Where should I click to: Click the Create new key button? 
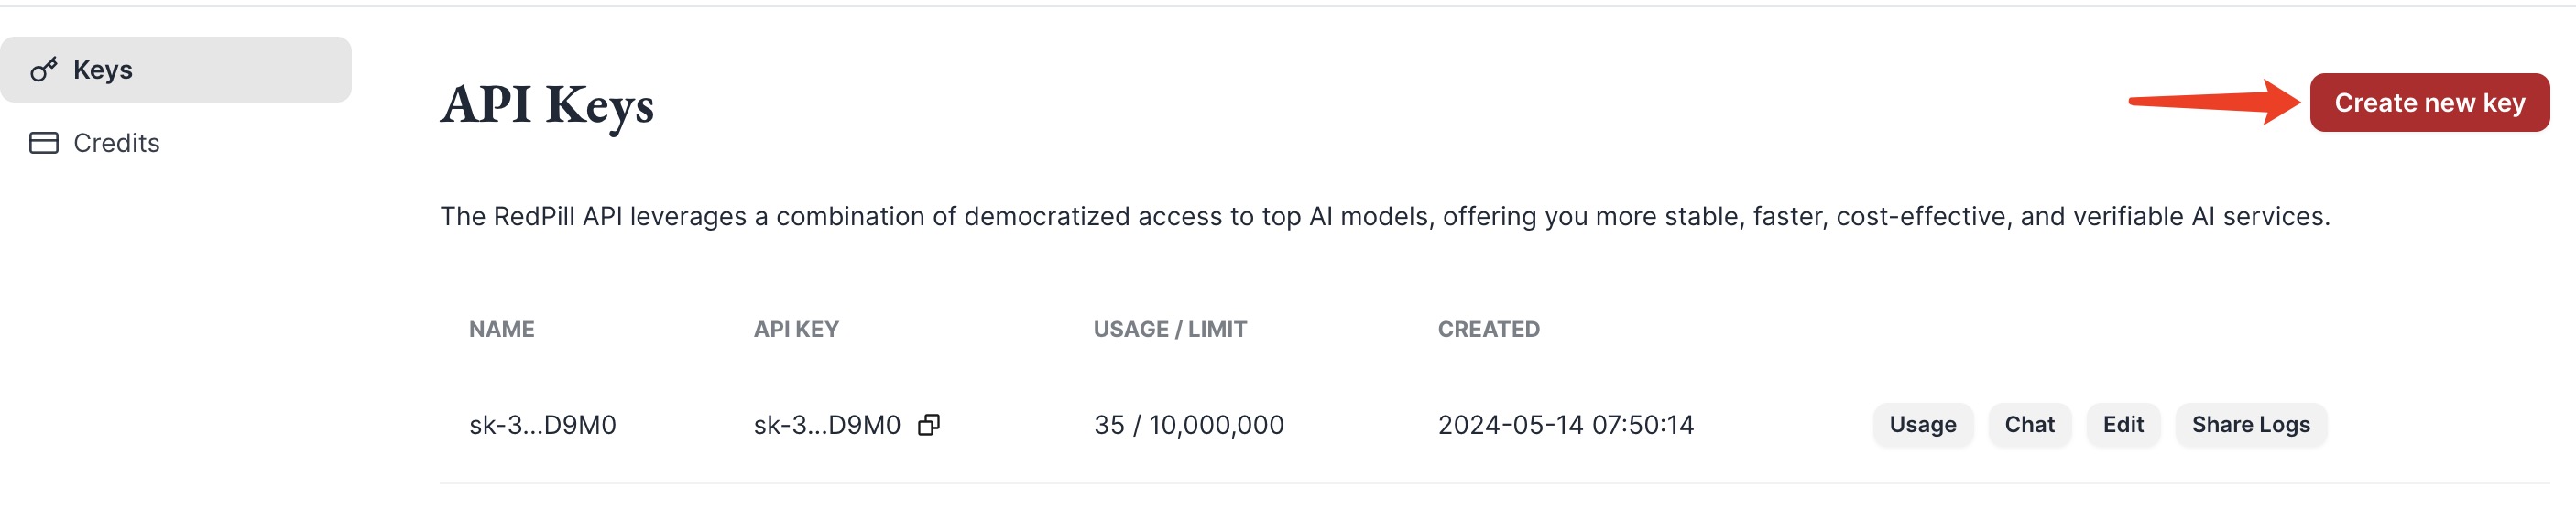[2429, 102]
